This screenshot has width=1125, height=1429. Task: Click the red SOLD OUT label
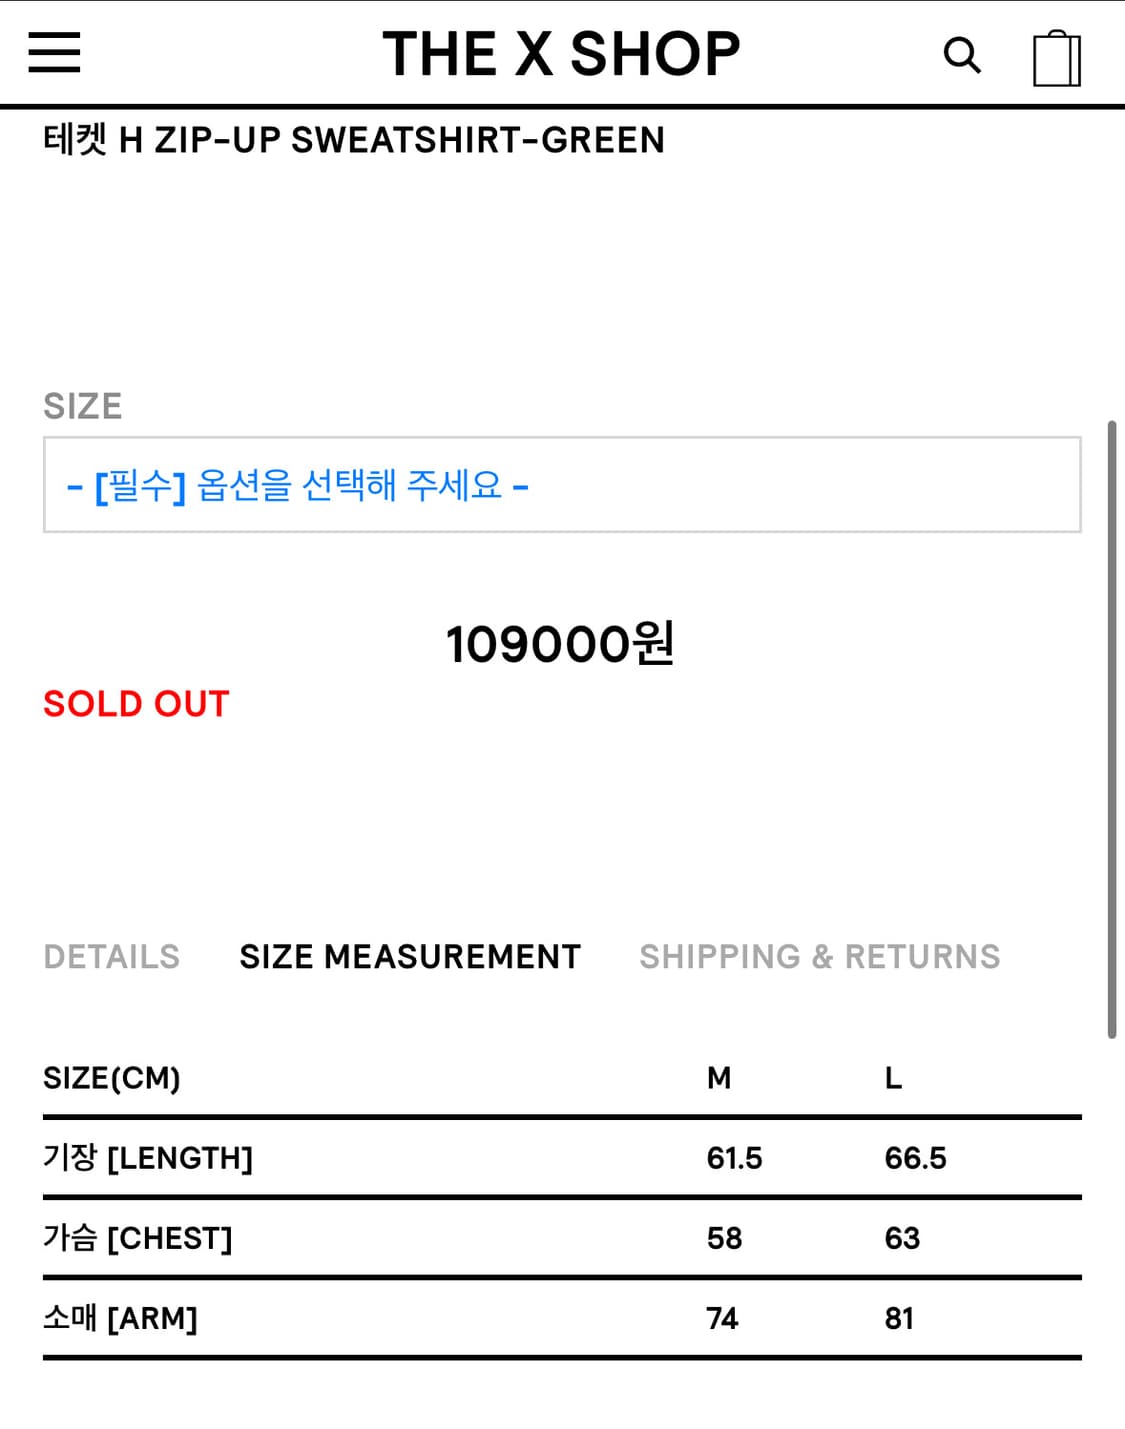[x=136, y=704]
